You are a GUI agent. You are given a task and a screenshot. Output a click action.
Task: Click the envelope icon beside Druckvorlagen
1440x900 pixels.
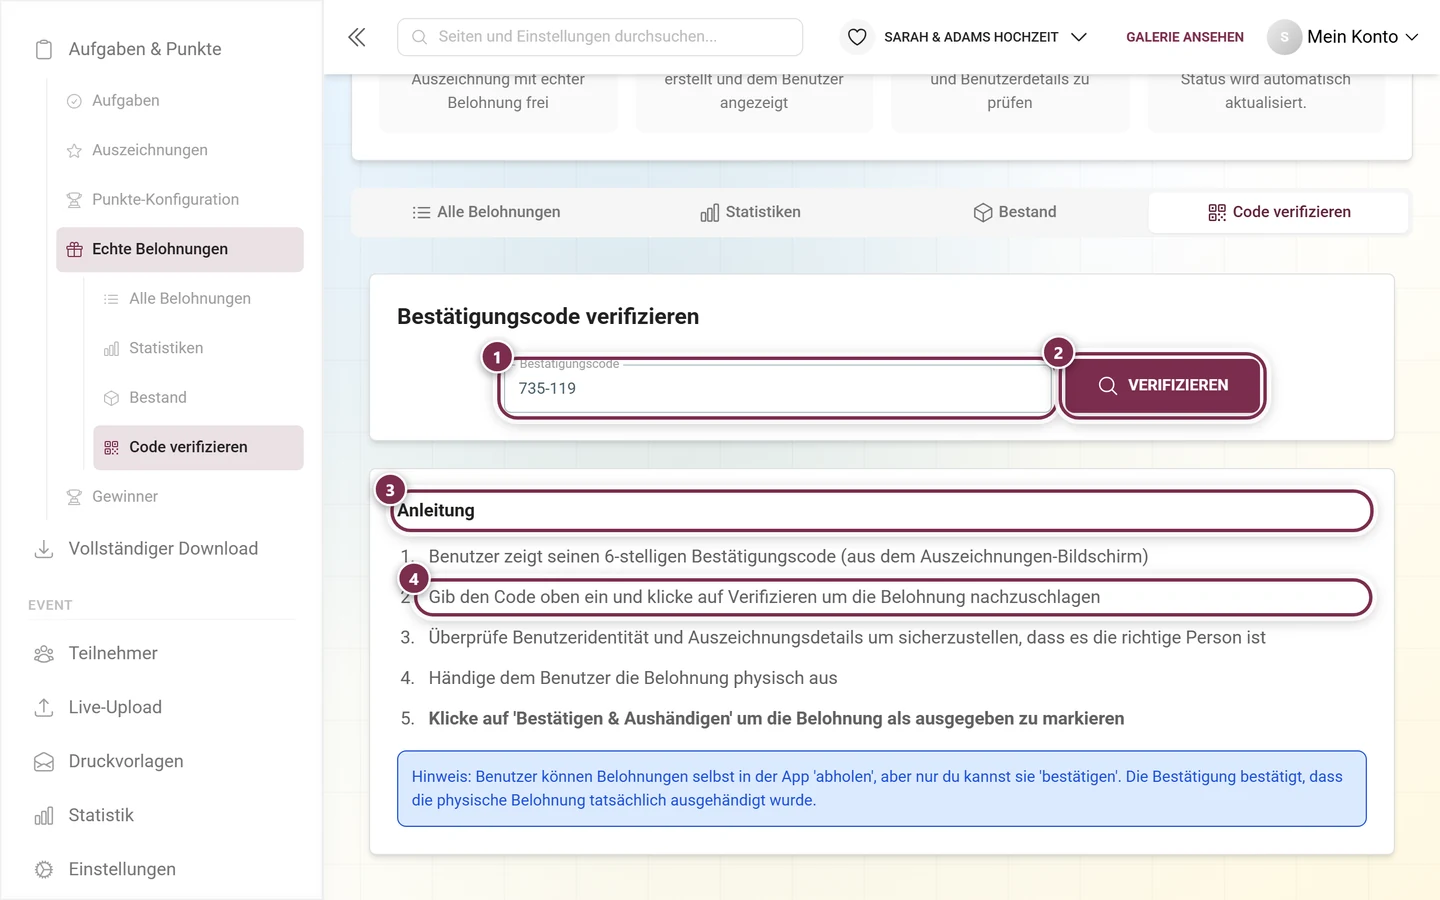pos(44,762)
